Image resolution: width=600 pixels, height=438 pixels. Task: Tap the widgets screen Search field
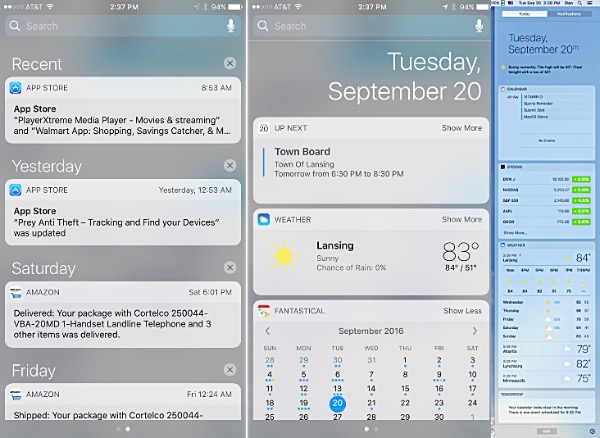click(371, 26)
